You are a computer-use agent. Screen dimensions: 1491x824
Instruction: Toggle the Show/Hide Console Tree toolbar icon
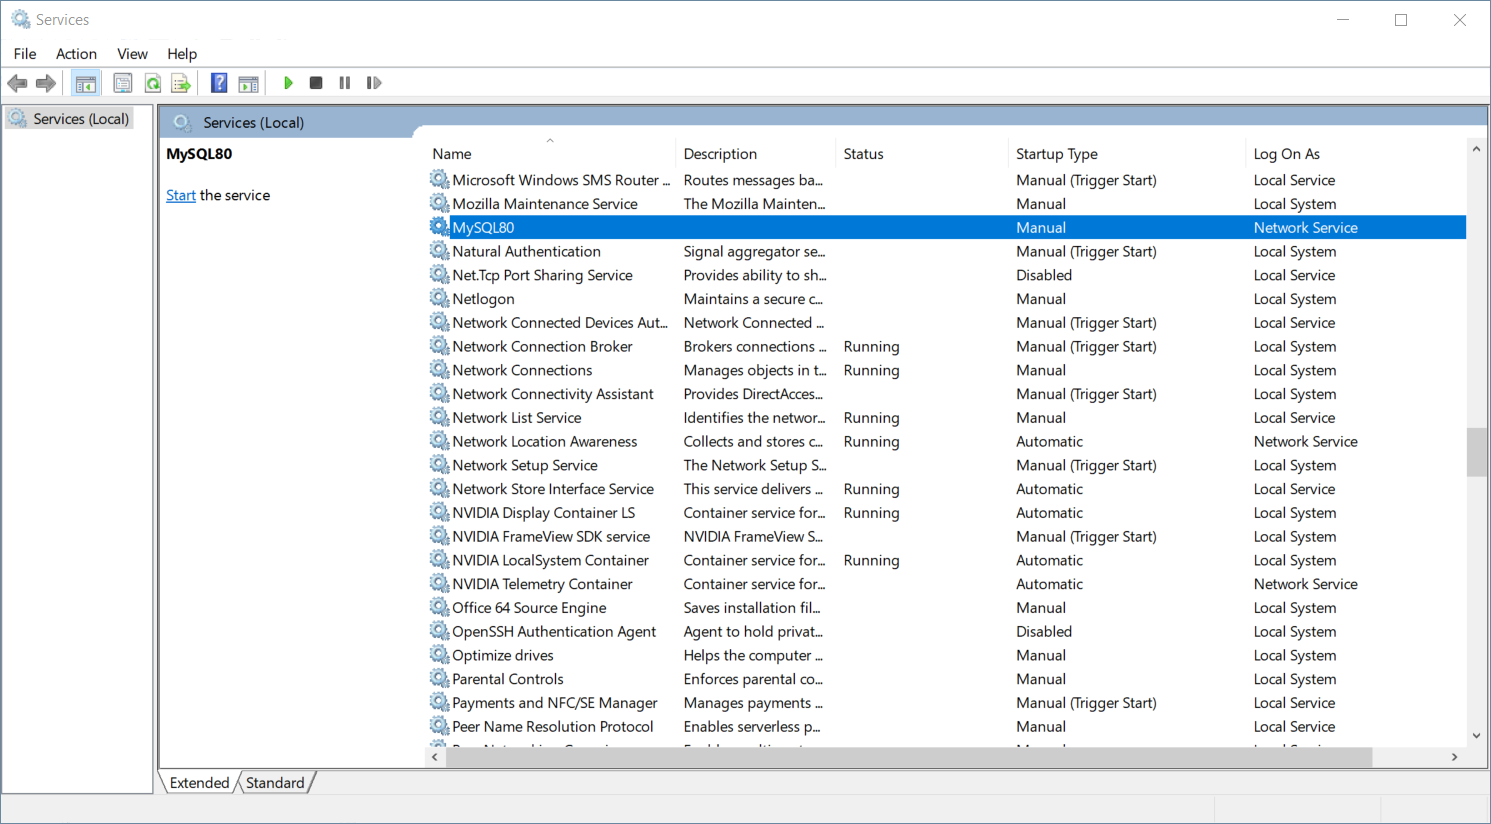pos(86,83)
